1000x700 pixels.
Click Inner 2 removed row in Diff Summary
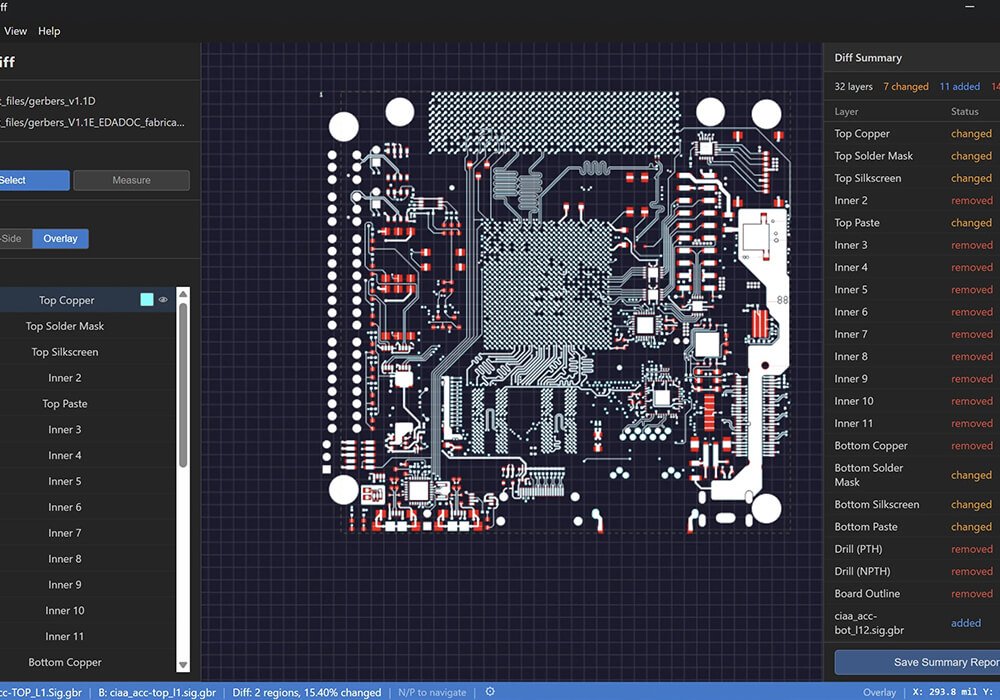912,200
